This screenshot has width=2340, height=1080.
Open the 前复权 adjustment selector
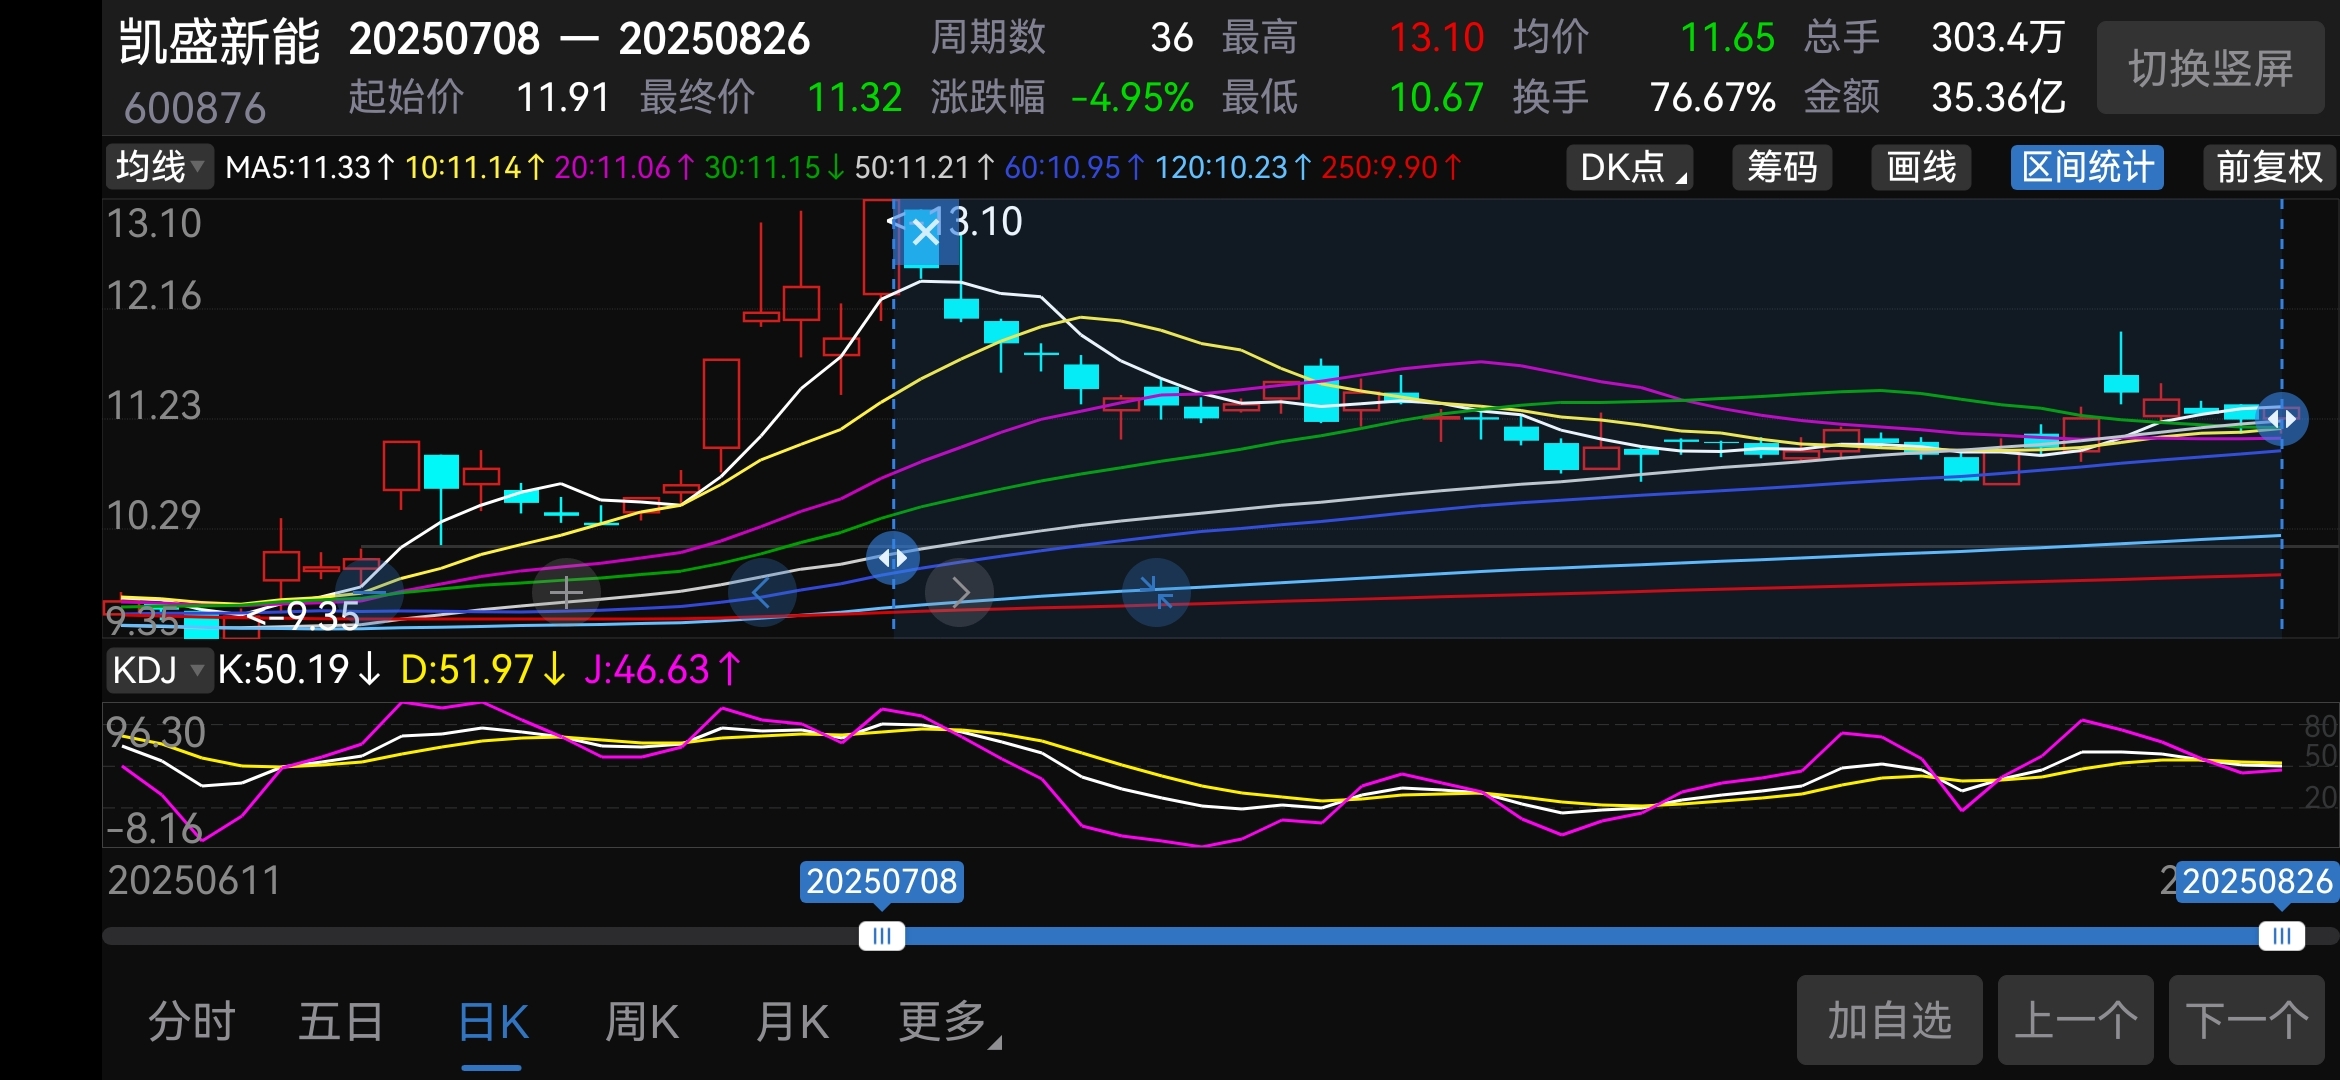coord(2269,167)
